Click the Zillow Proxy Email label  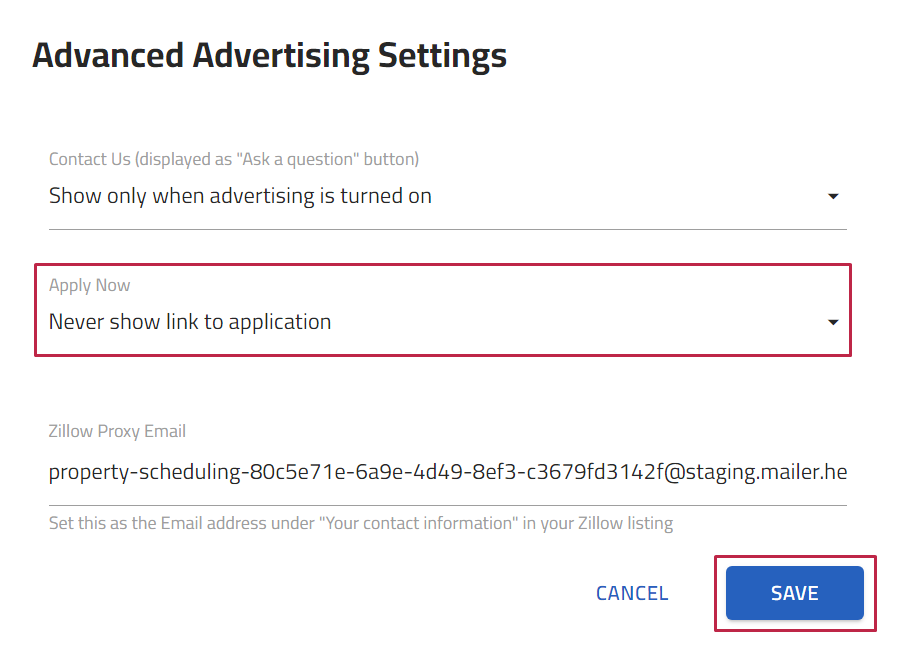tap(117, 431)
